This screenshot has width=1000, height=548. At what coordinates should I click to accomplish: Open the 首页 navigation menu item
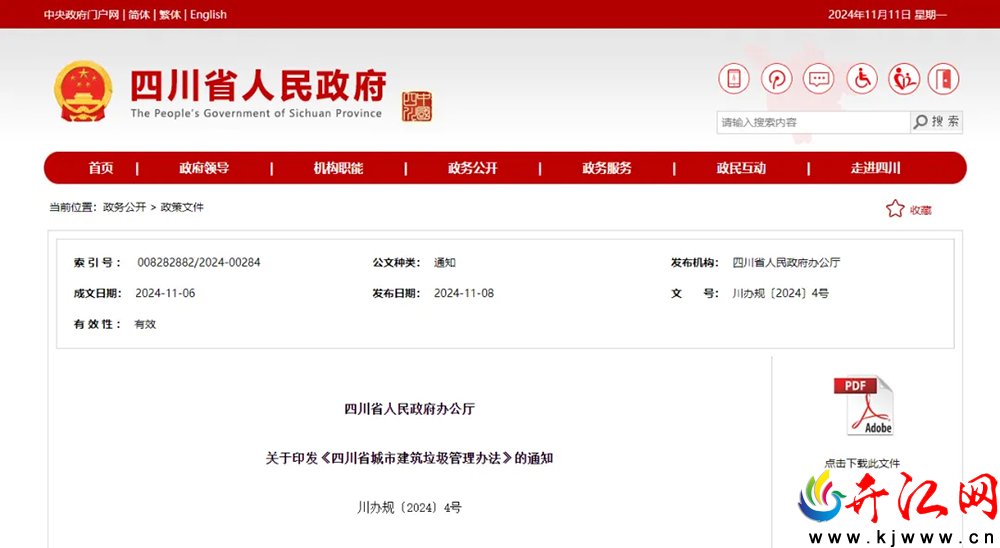pyautogui.click(x=101, y=168)
